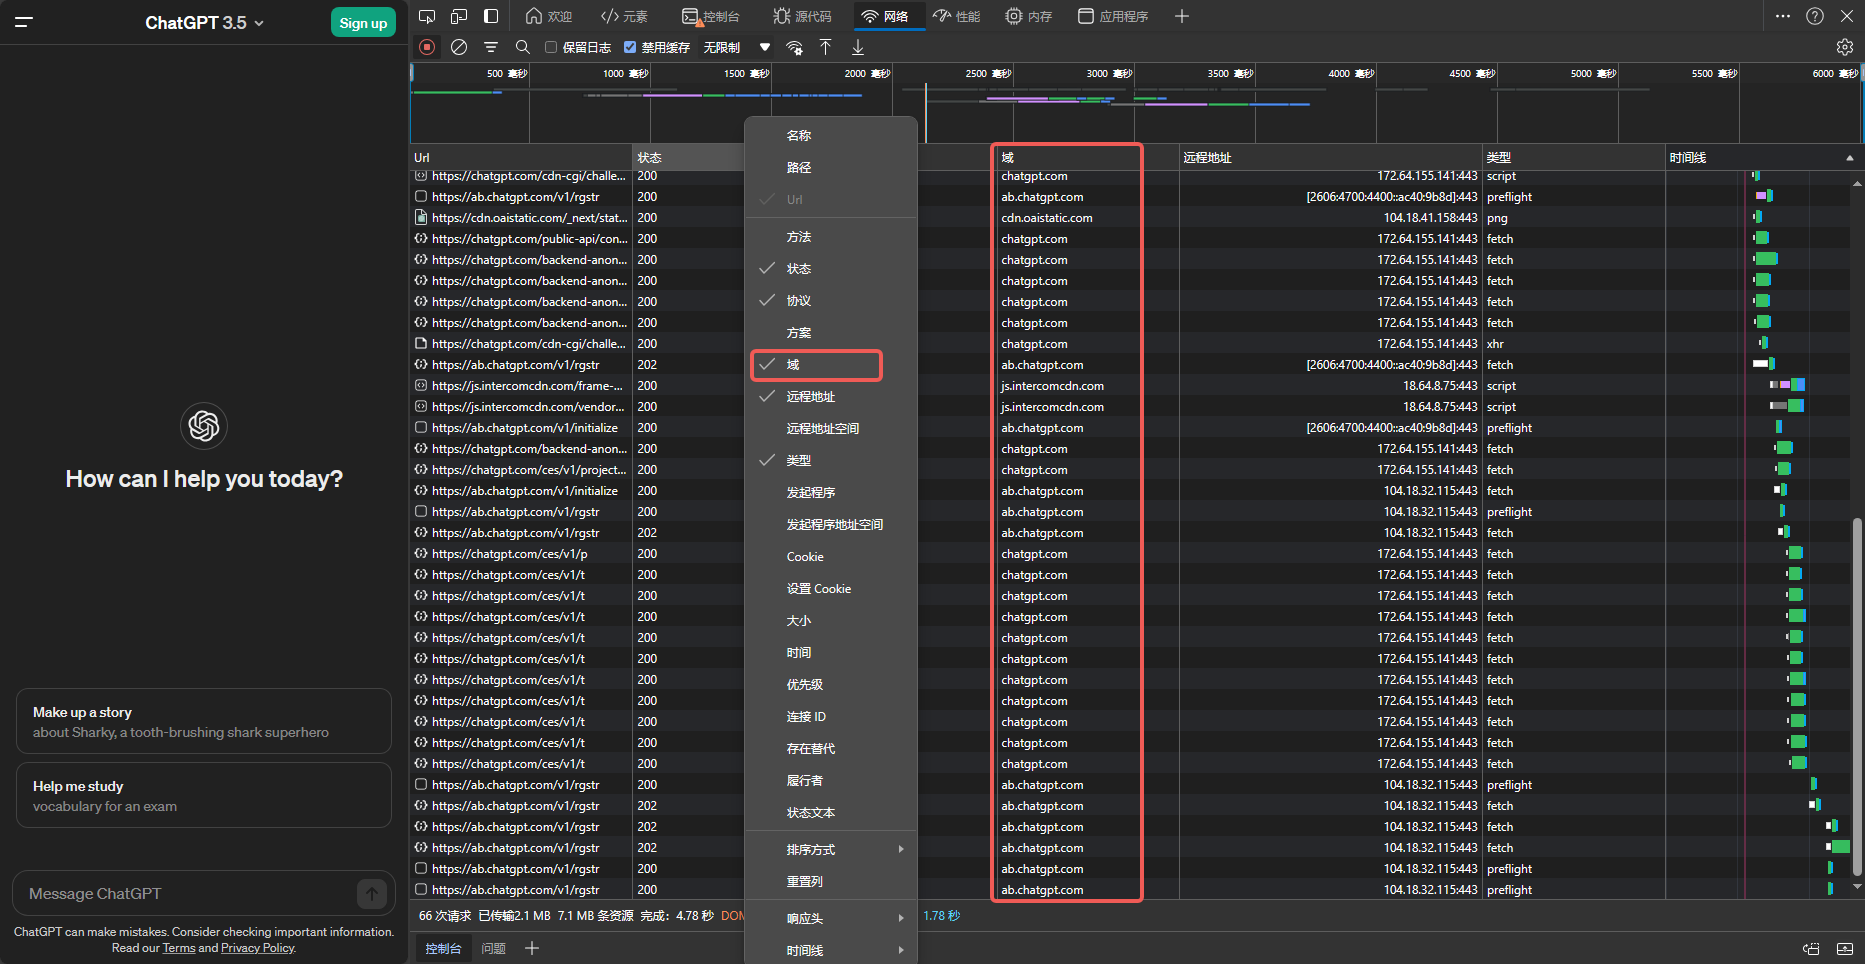The image size is (1865, 964).
Task: Enable 优先级 column option
Action: (831, 684)
